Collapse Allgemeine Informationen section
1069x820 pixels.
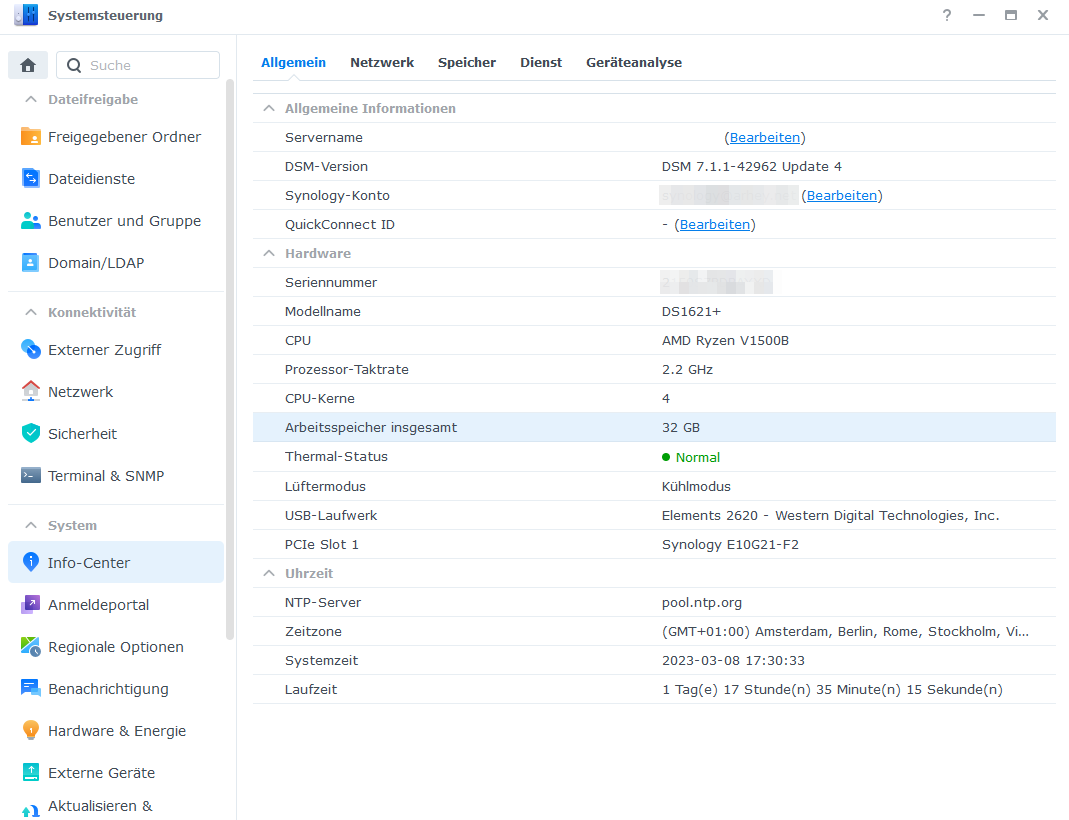(x=269, y=108)
